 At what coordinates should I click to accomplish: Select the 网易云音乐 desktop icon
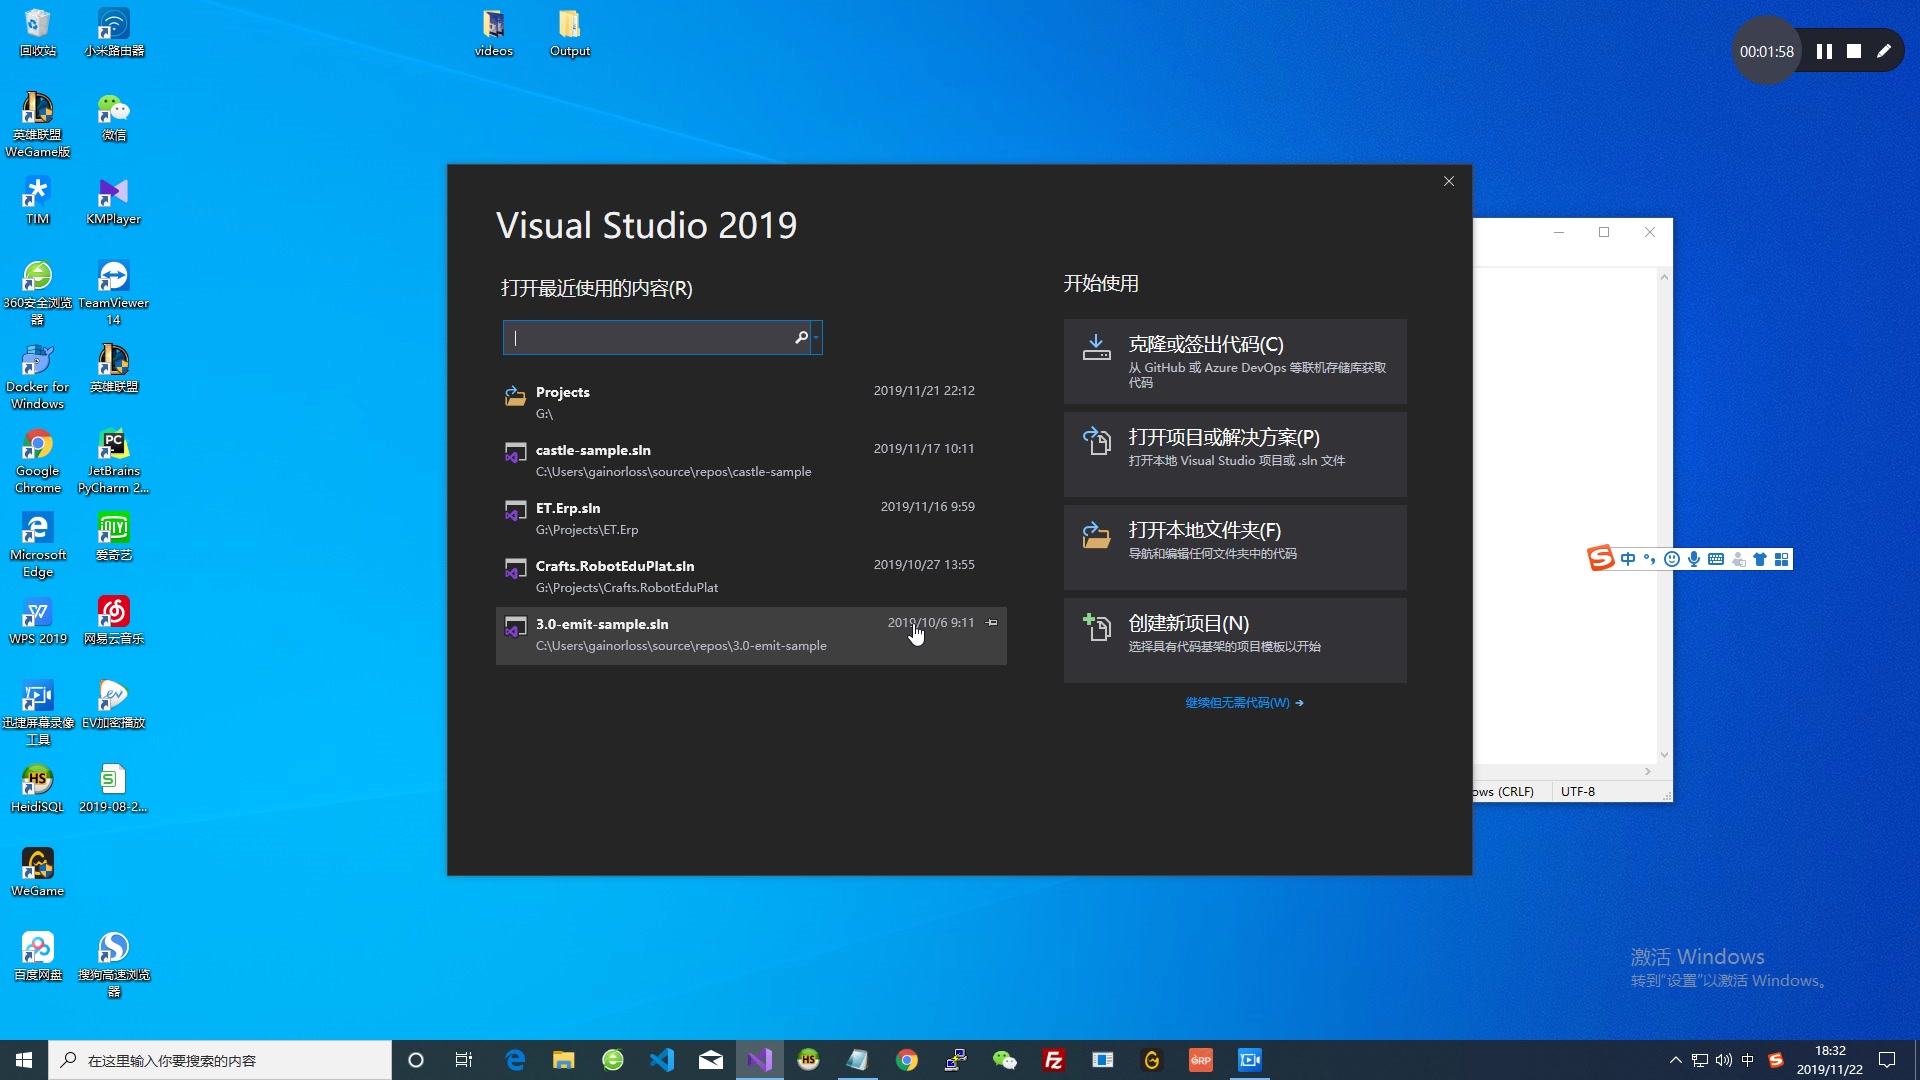tap(114, 621)
